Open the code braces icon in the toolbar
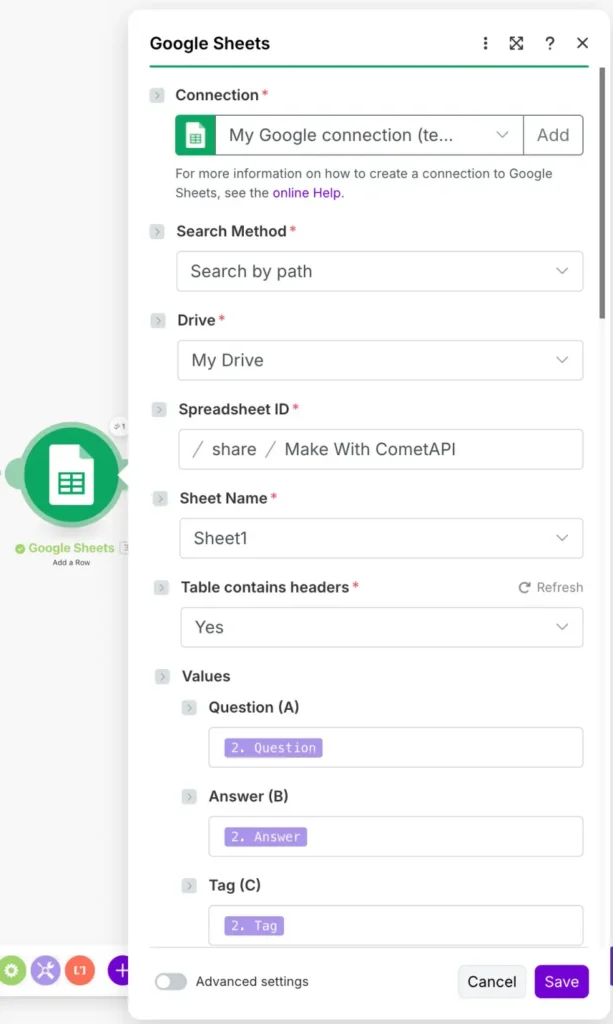 coord(79,970)
